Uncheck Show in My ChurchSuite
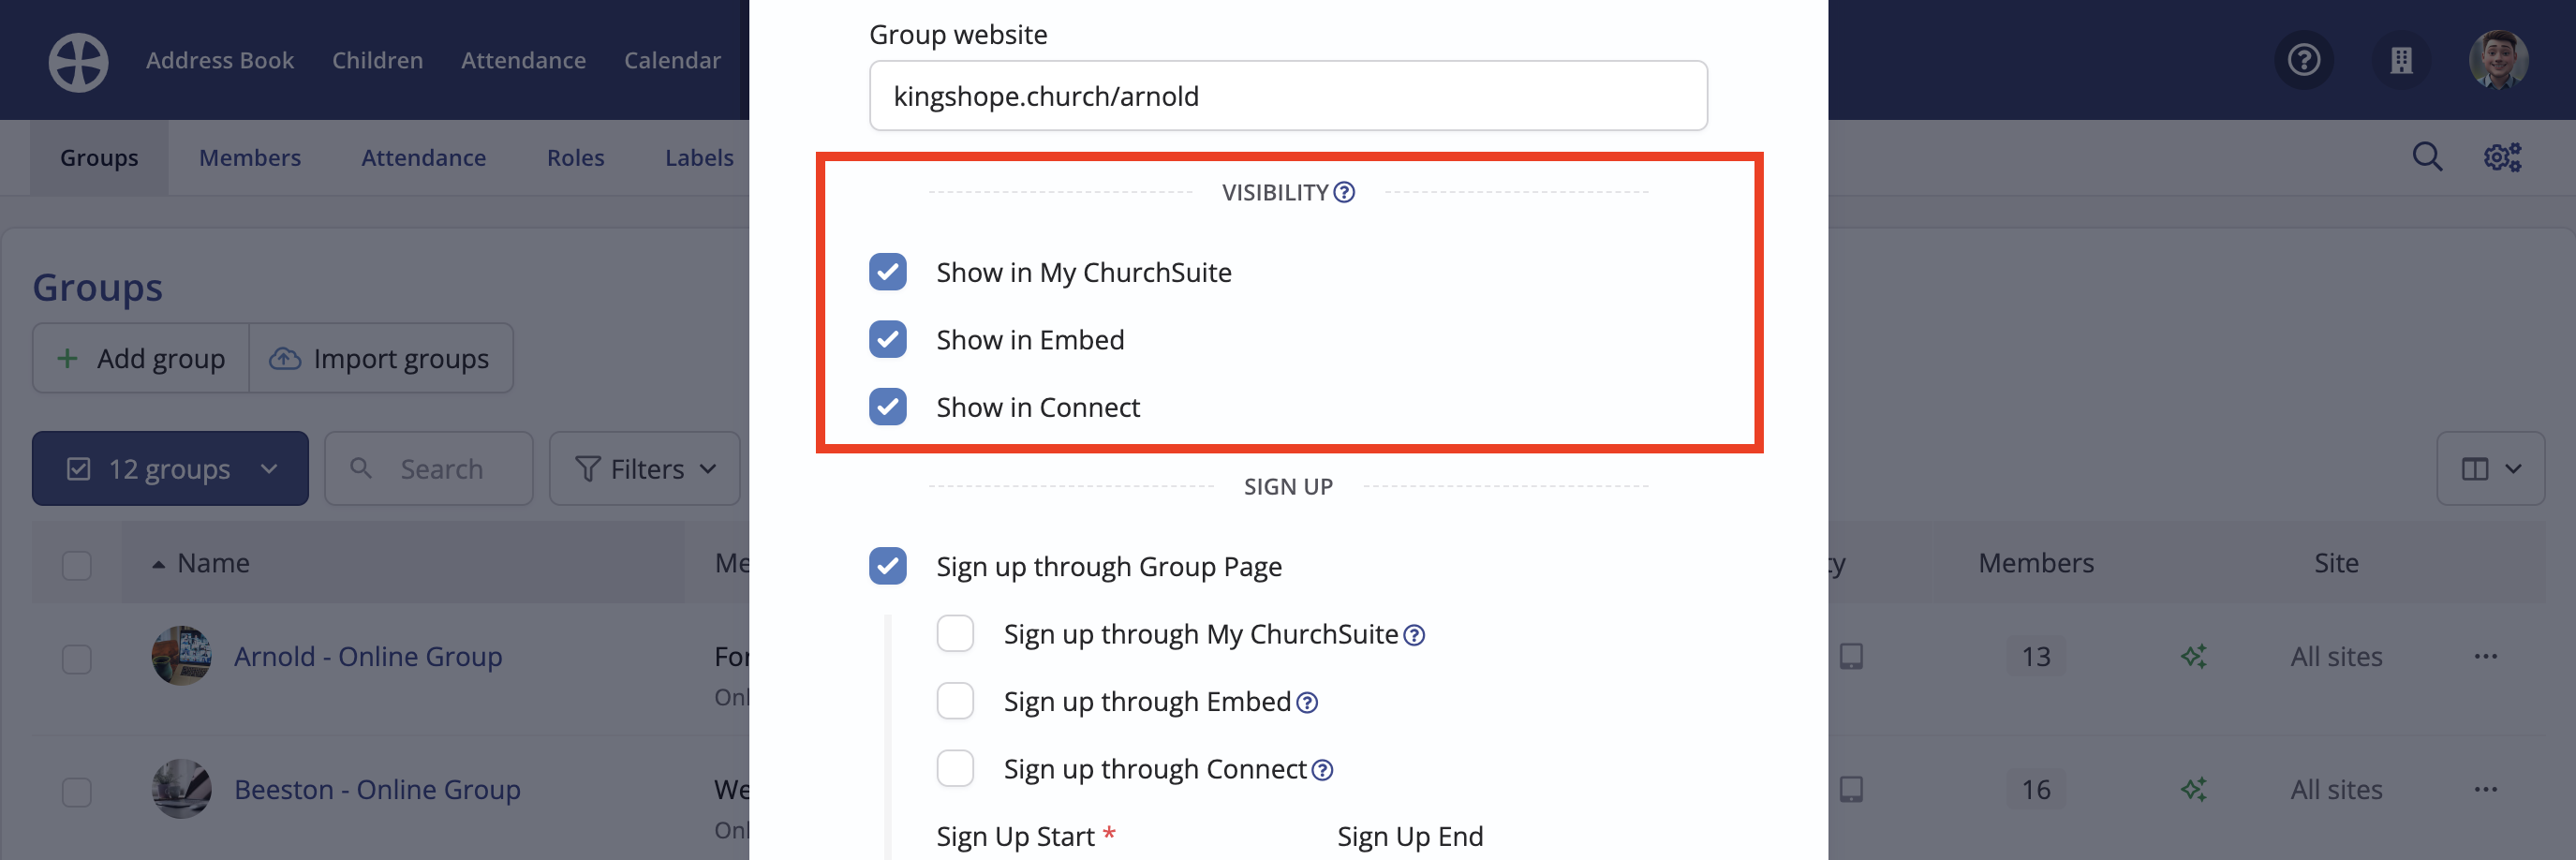The width and height of the screenshot is (2576, 860). [888, 272]
